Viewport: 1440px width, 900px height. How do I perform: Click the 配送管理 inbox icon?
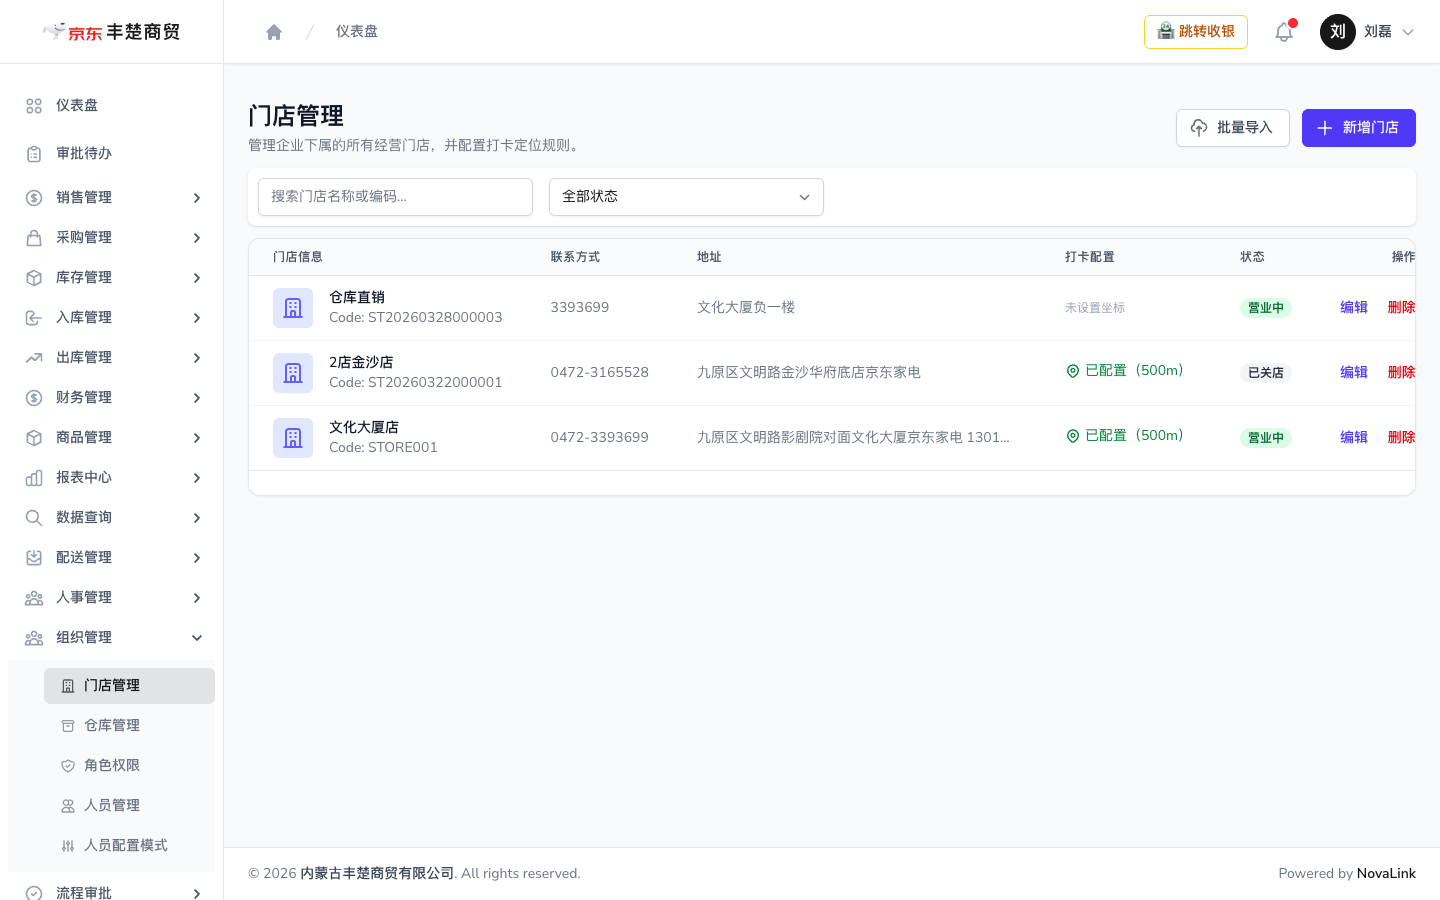pyautogui.click(x=34, y=558)
